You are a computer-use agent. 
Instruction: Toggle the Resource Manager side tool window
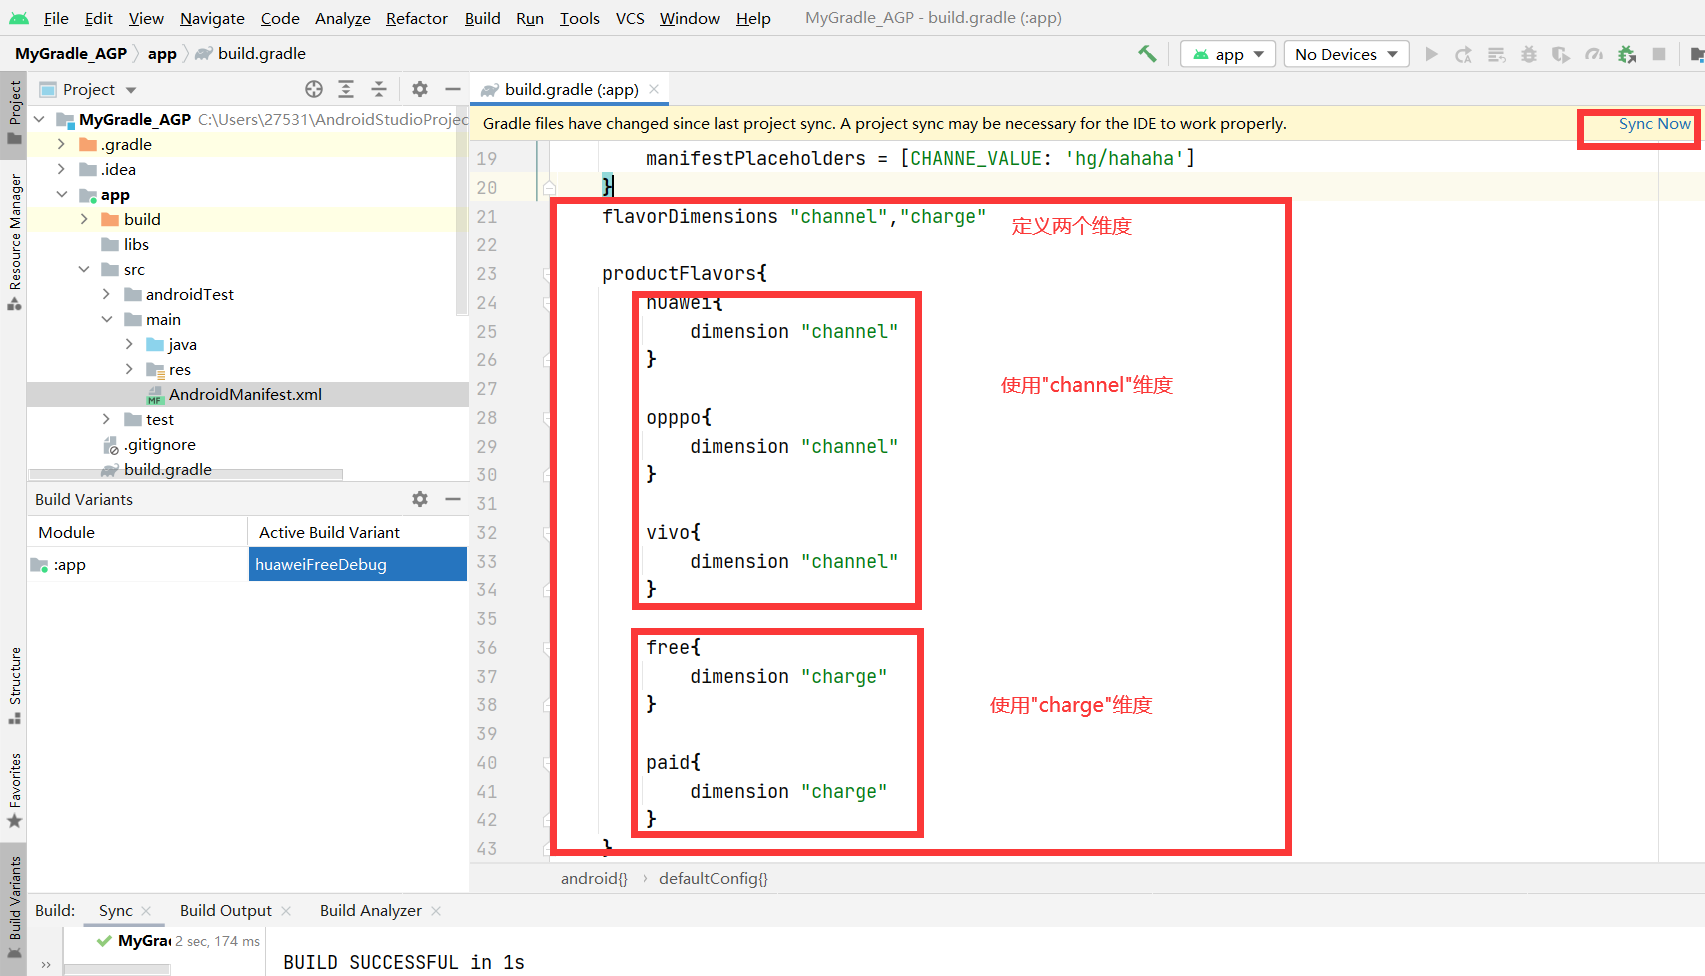(14, 241)
